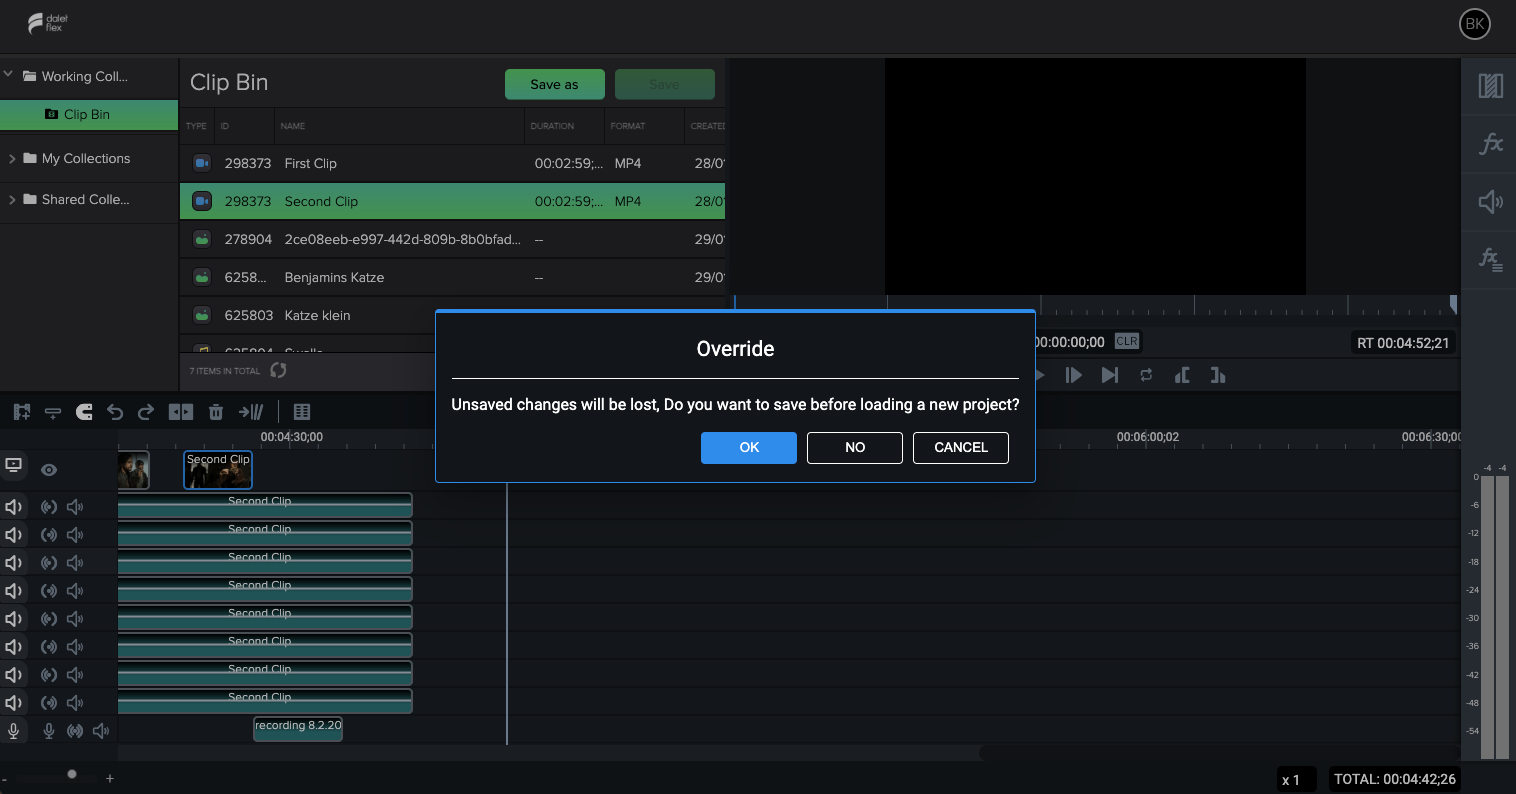Open the fx effects panel icon
The image size is (1516, 794).
(x=1491, y=144)
